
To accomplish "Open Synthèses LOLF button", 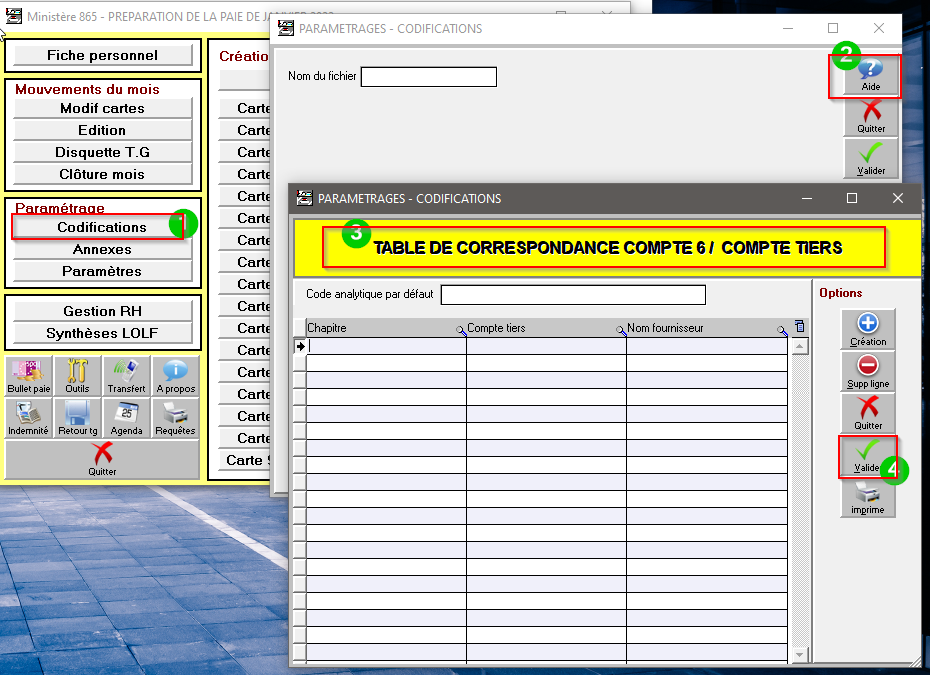I will click(102, 333).
